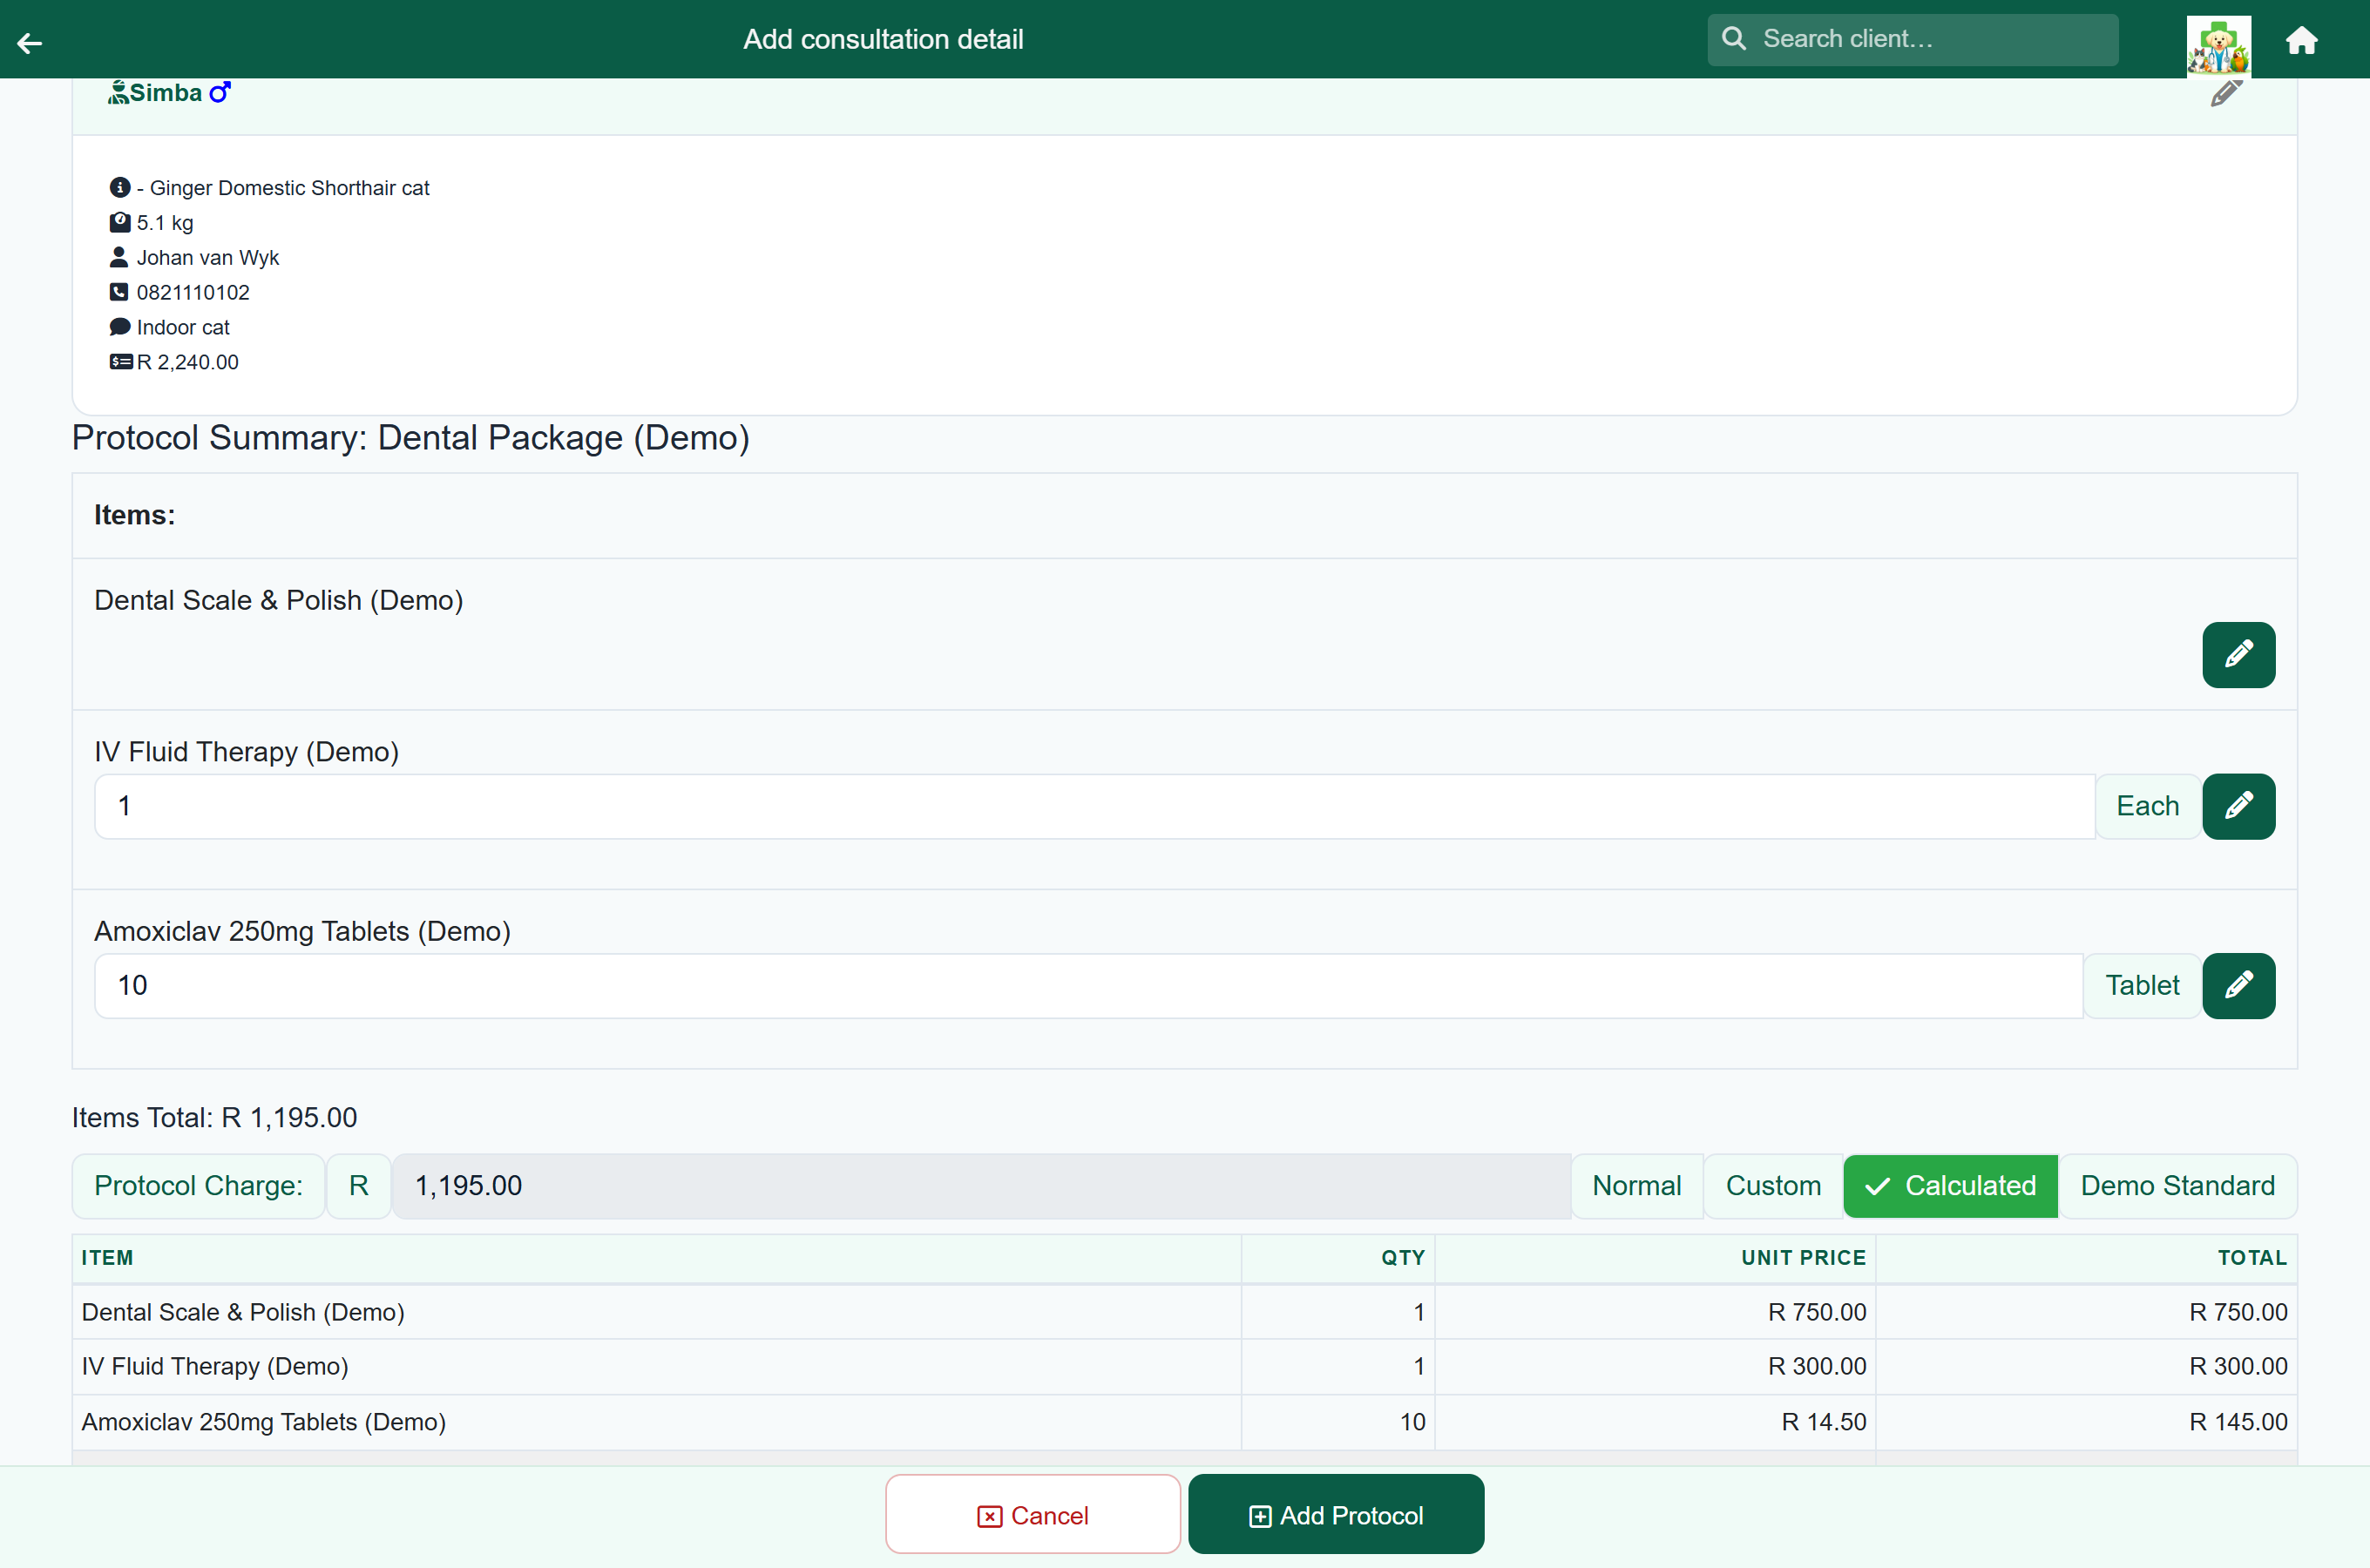Click the Tablet unit label
The image size is (2370, 1568).
pos(2142,985)
